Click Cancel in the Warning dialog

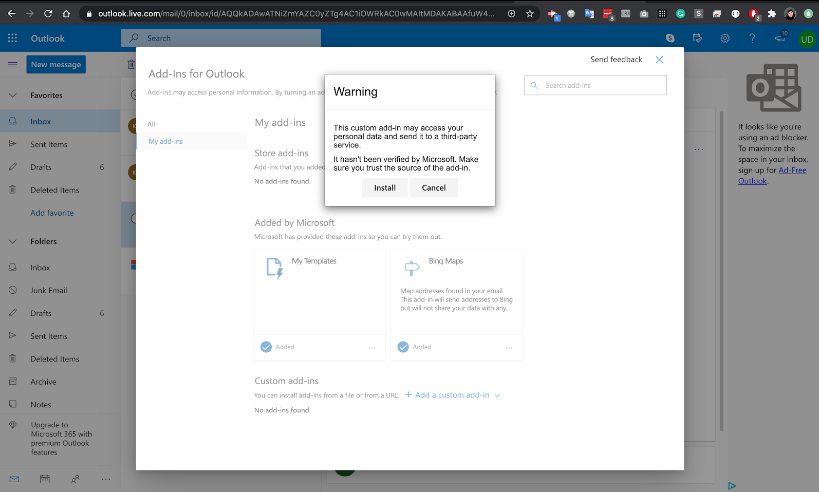434,188
